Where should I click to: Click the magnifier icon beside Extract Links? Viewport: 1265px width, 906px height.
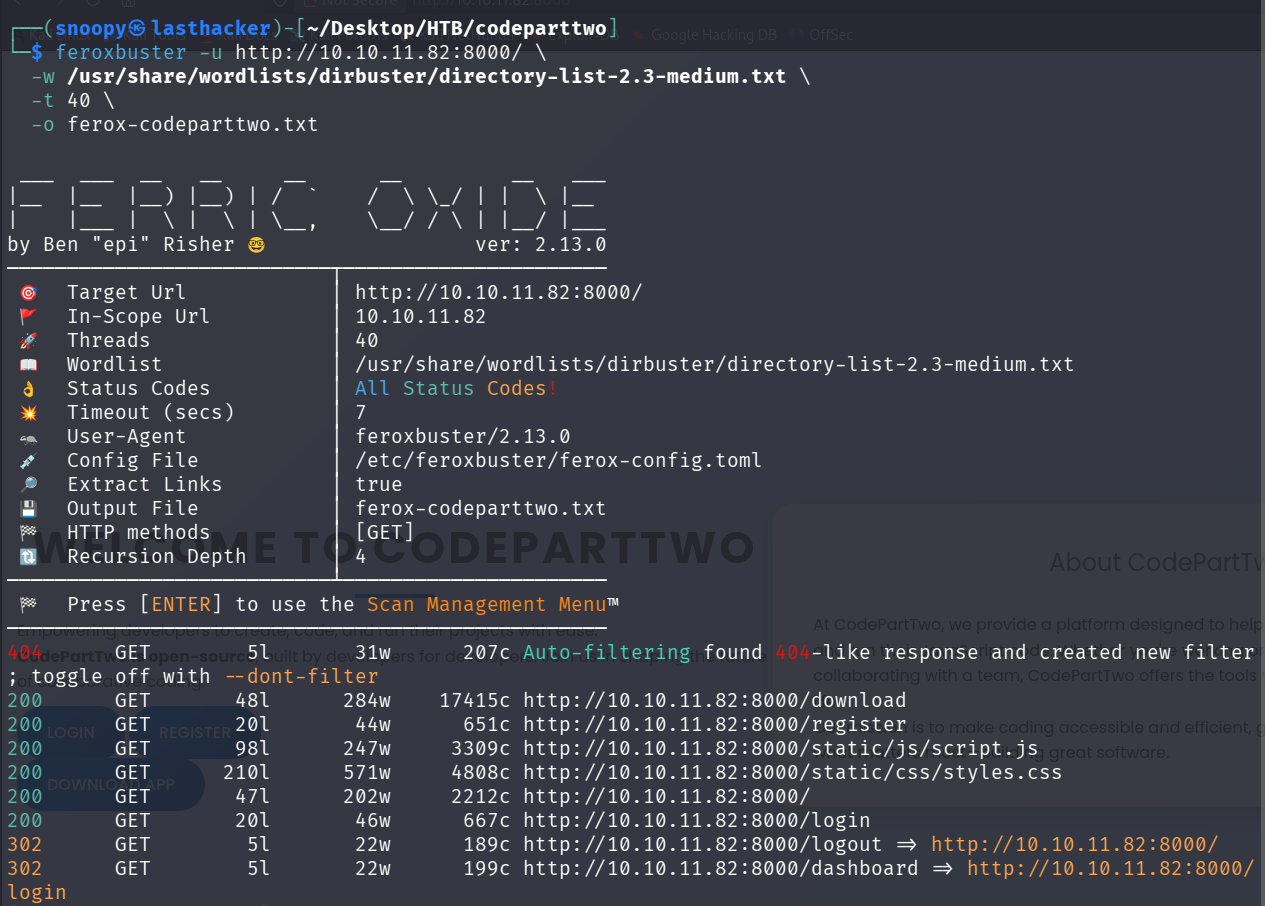click(x=28, y=485)
